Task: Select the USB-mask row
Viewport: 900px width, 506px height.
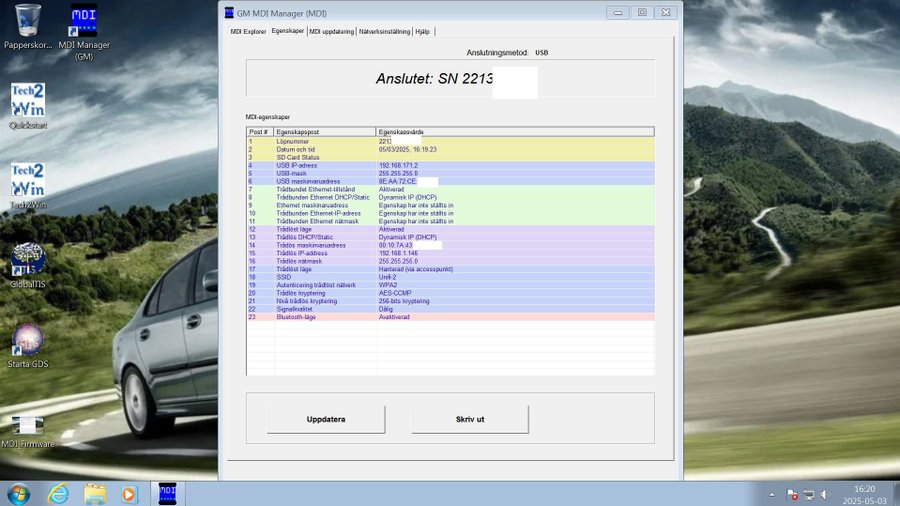Action: (451, 173)
